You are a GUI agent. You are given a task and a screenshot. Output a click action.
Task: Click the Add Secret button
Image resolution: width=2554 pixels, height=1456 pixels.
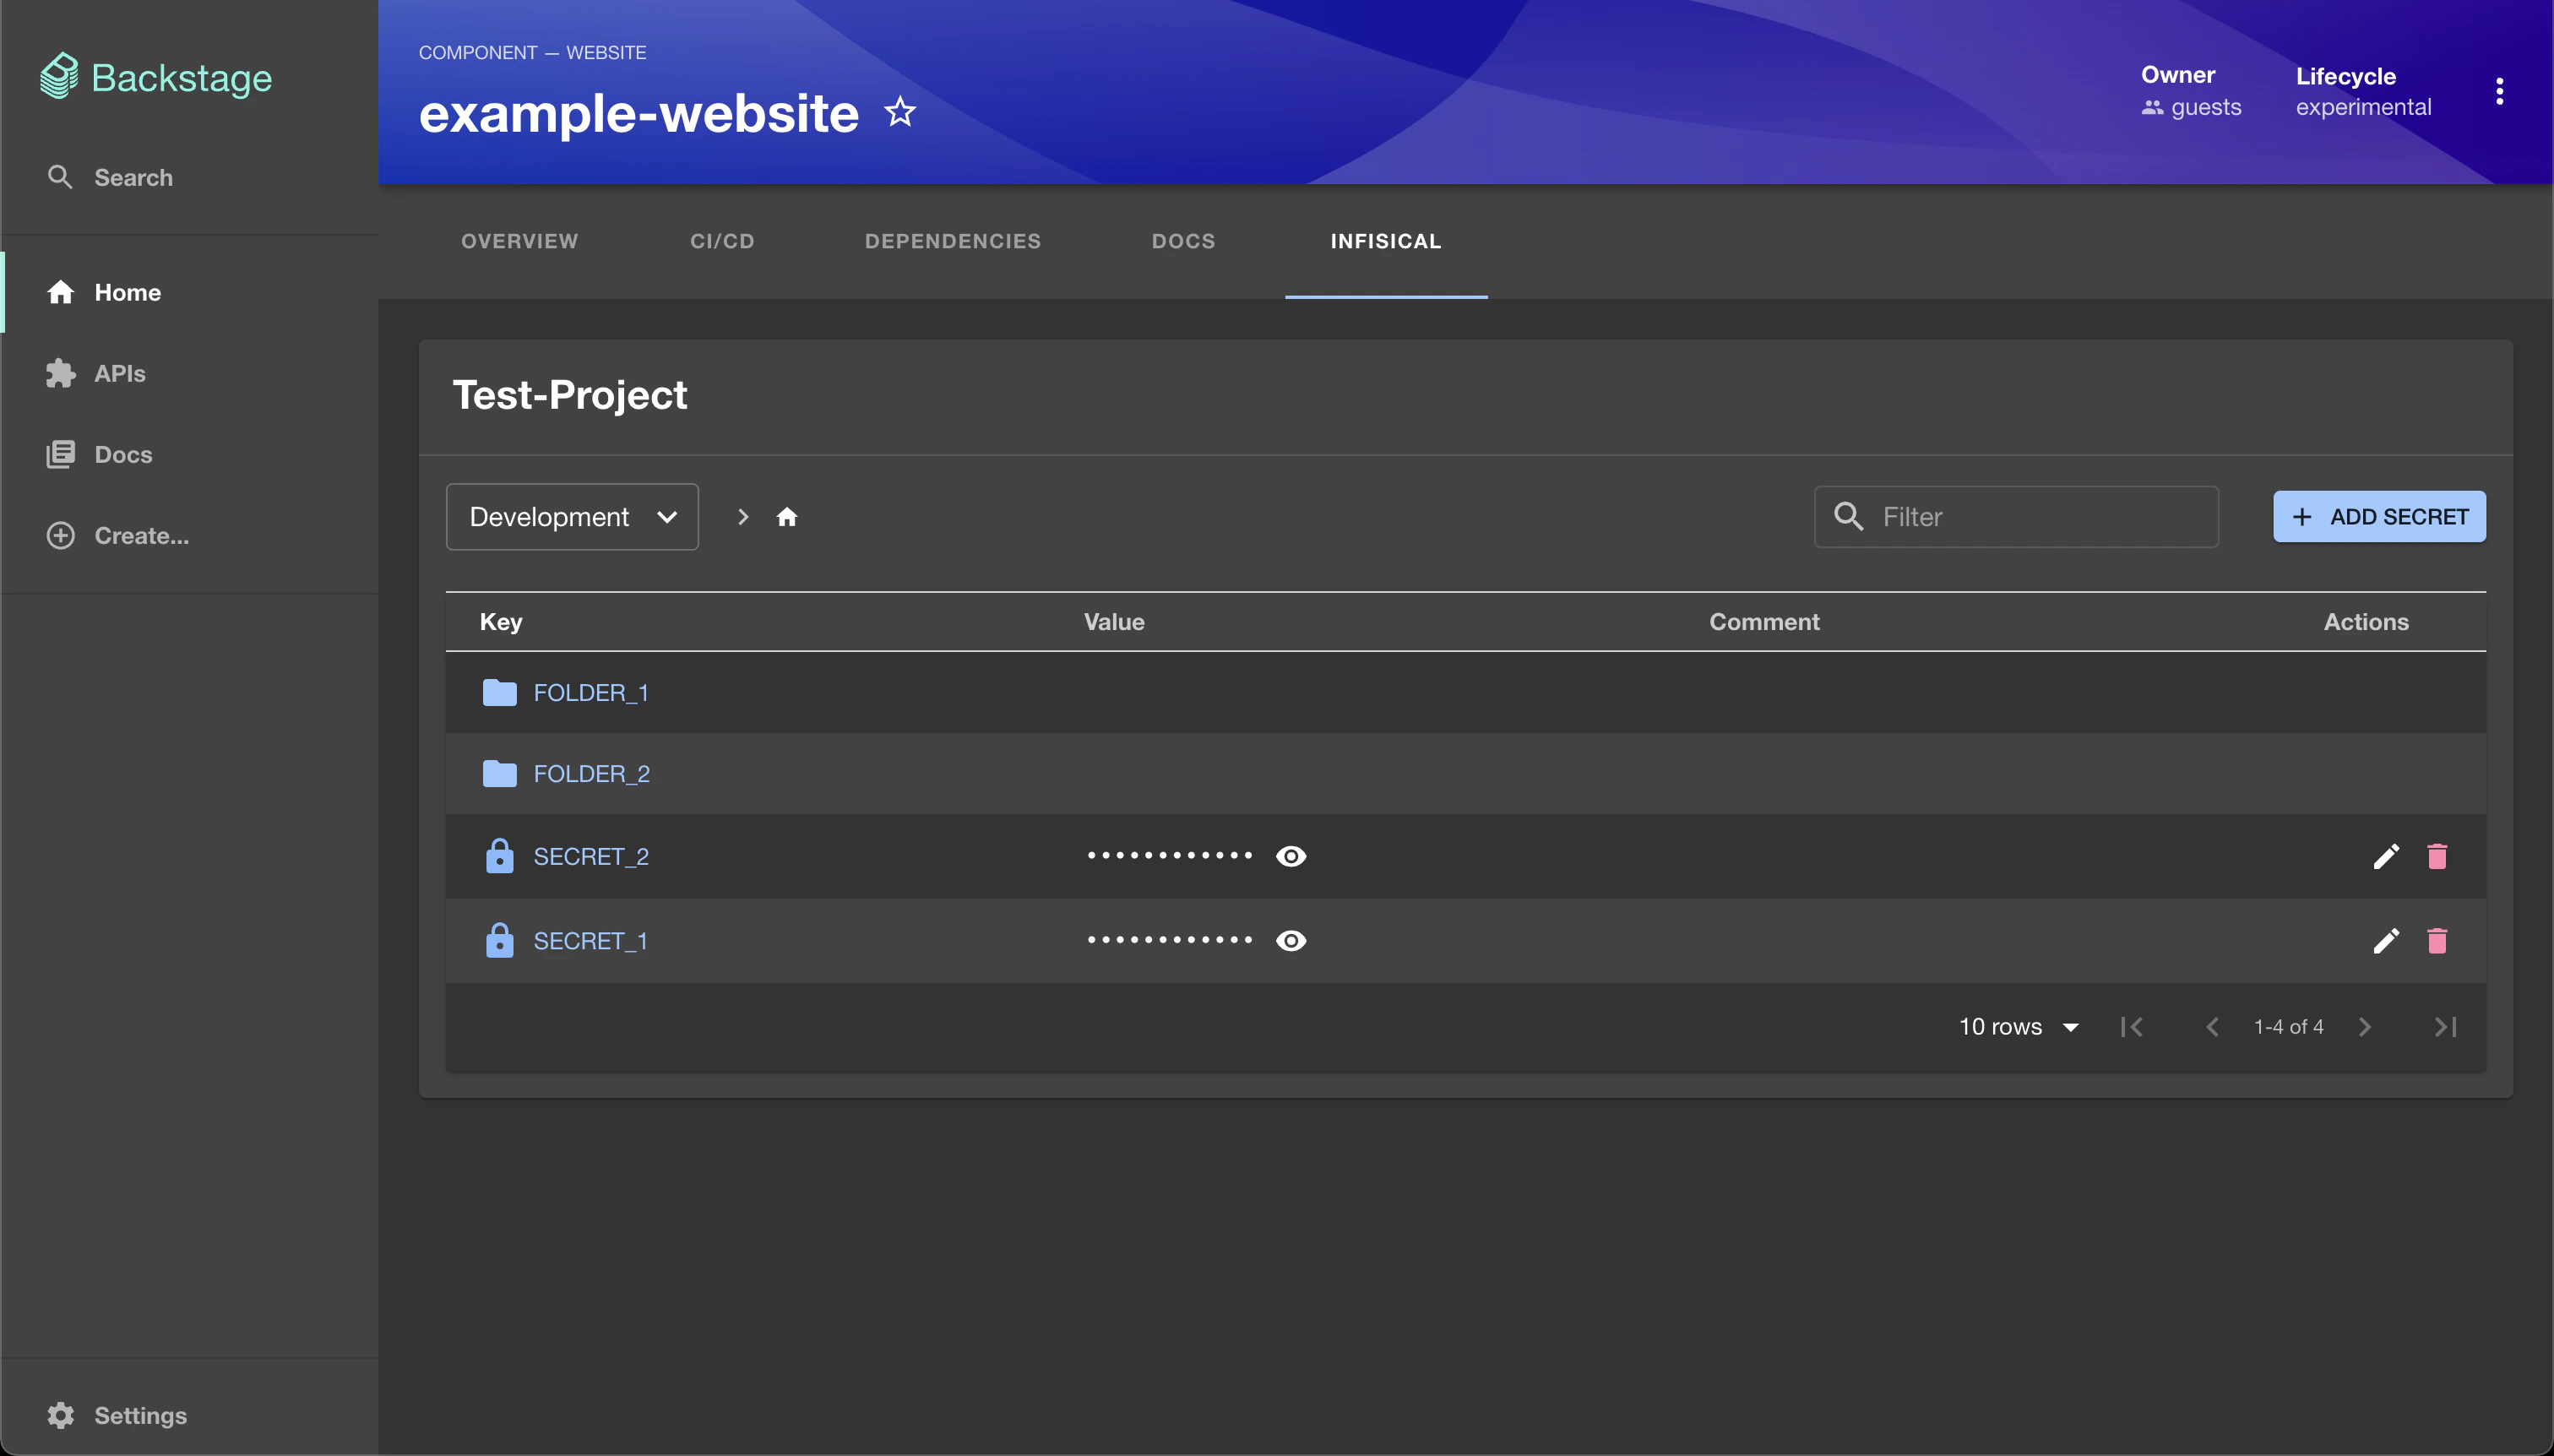click(2379, 517)
